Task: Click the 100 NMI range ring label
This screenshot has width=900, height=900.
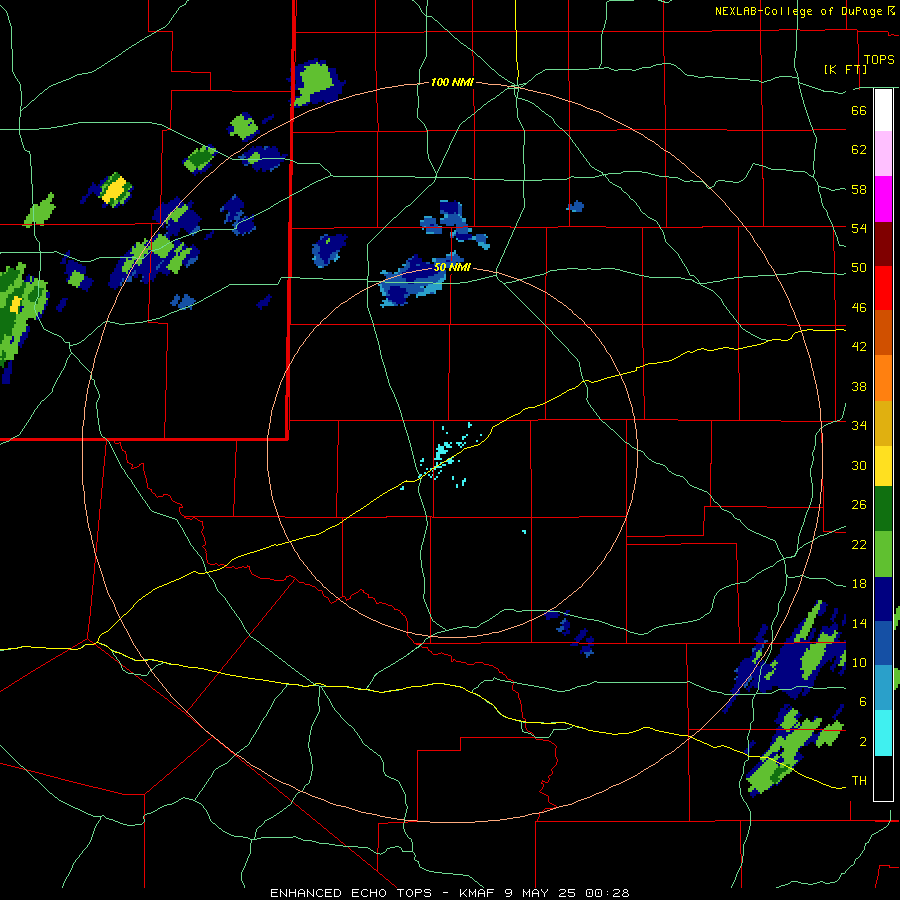Action: (x=452, y=83)
